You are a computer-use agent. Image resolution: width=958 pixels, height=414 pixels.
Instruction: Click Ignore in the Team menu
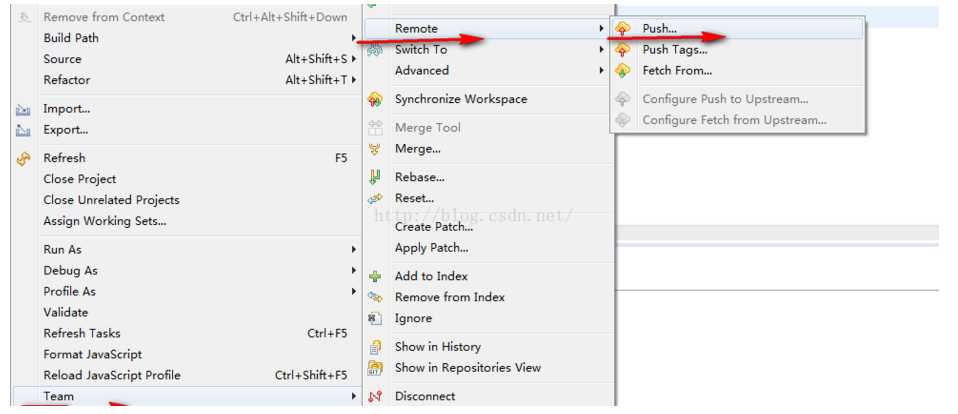413,318
